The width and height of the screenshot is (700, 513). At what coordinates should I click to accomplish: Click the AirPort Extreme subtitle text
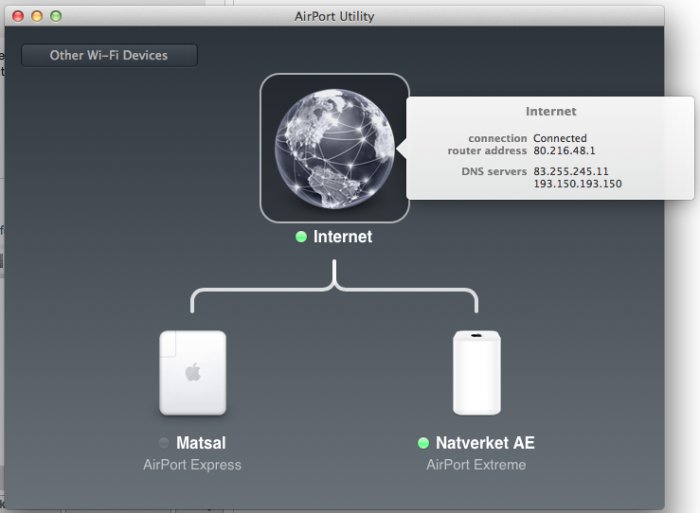click(476, 465)
